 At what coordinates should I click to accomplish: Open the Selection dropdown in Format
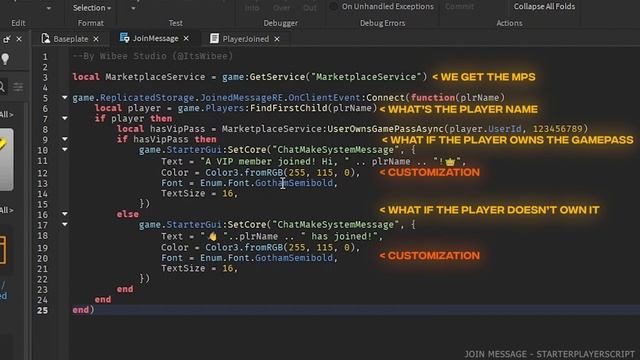coord(92,8)
